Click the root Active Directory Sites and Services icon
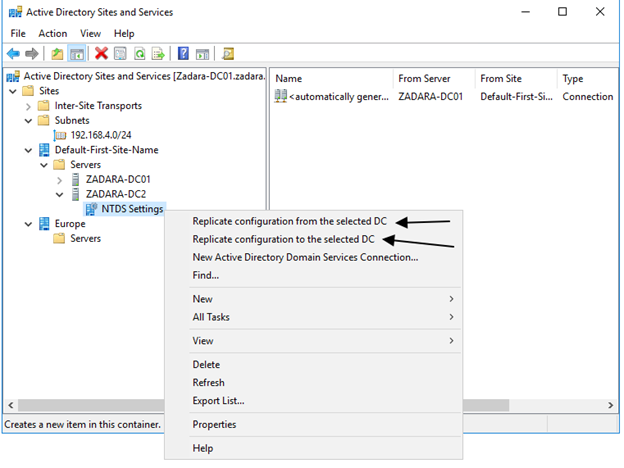The width and height of the screenshot is (624, 468). 13,76
